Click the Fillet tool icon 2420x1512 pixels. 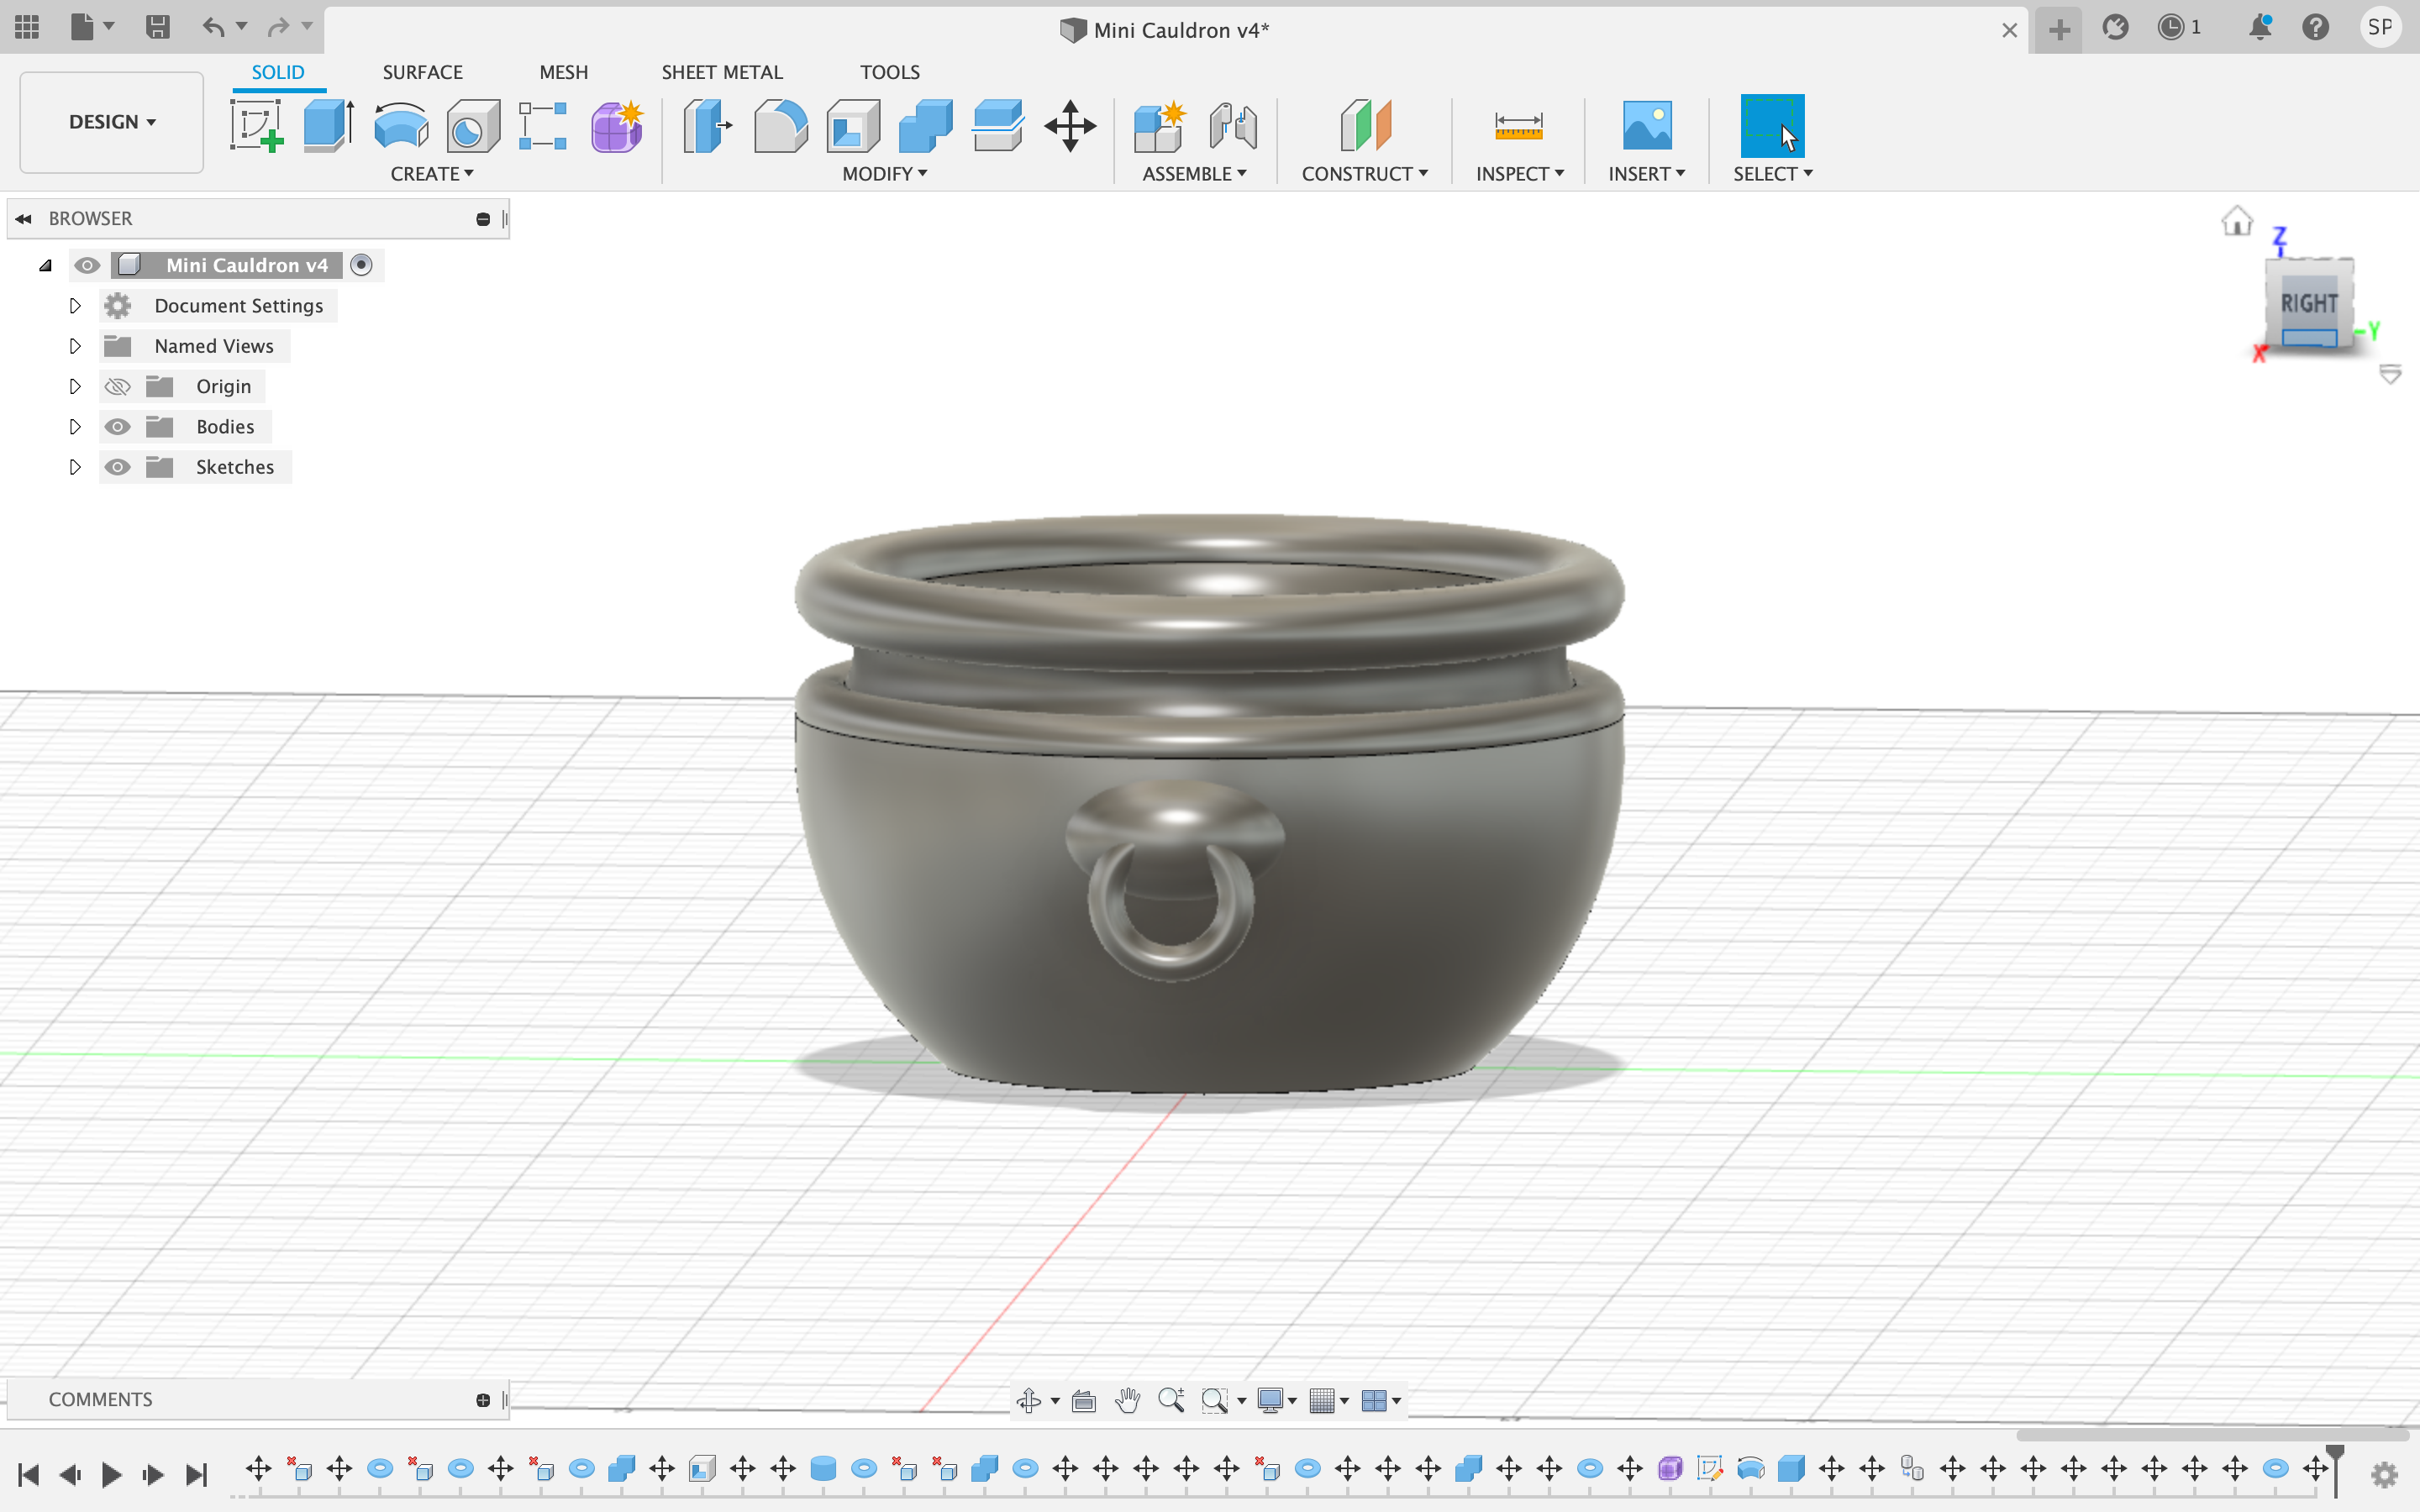point(780,126)
